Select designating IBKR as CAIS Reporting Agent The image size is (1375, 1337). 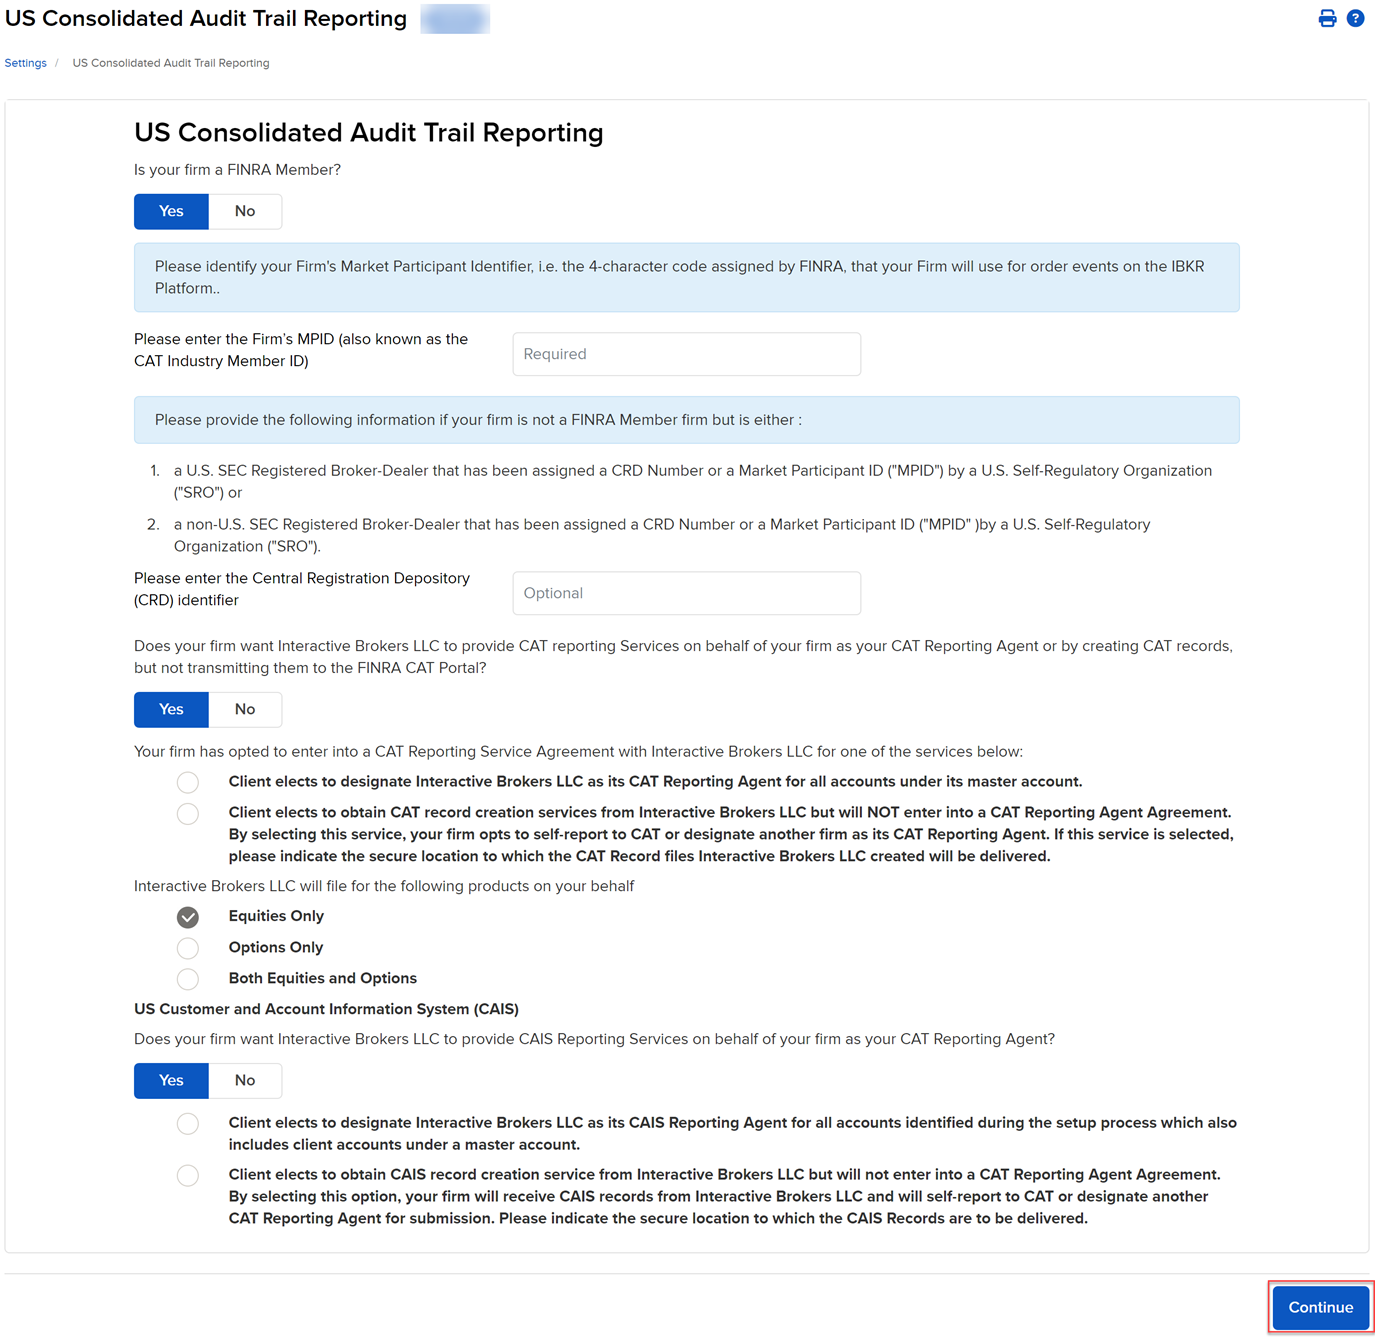187,1124
